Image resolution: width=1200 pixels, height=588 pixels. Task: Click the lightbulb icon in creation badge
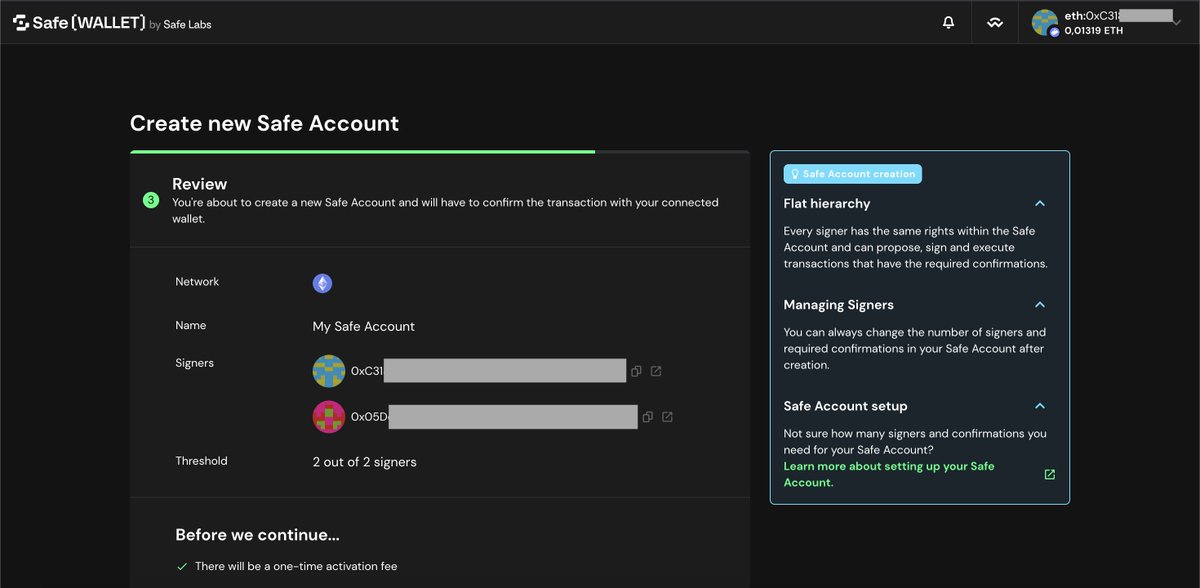[795, 174]
